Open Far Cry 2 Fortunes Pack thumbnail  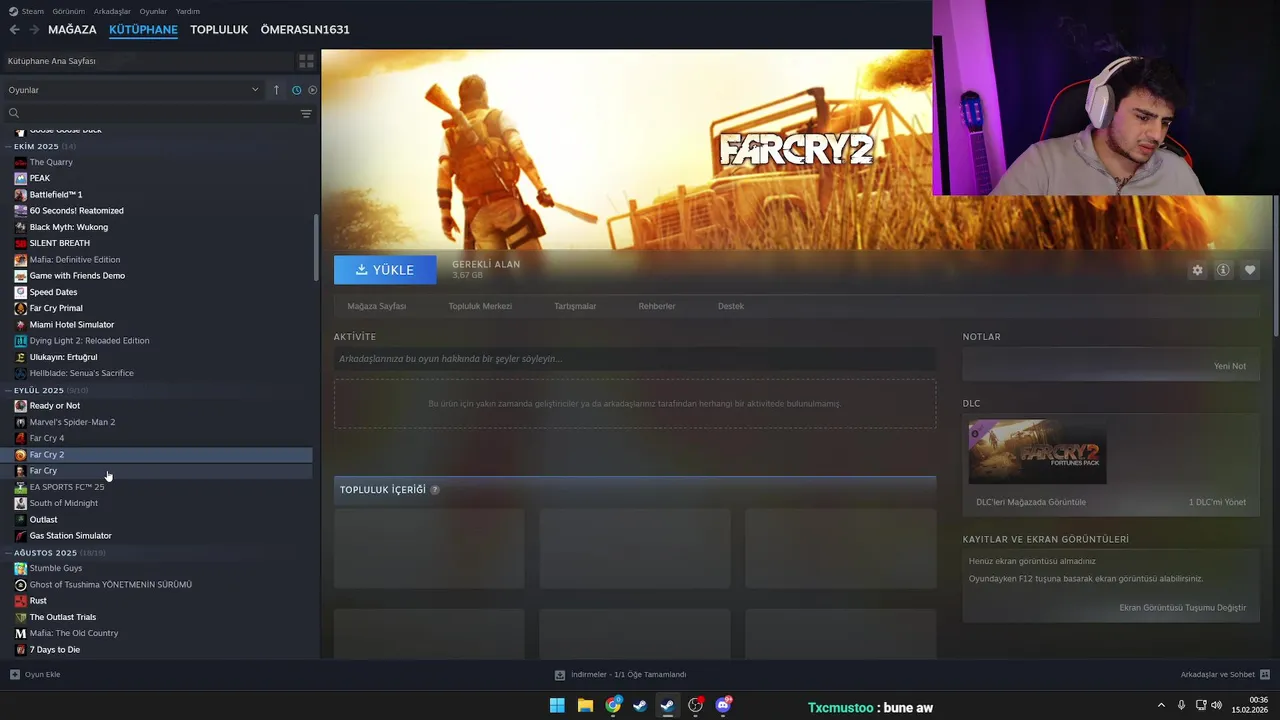1038,452
